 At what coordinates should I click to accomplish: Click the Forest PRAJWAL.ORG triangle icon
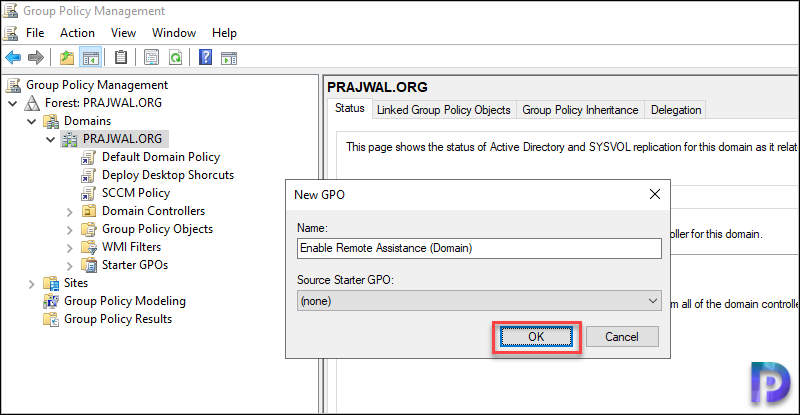32,103
